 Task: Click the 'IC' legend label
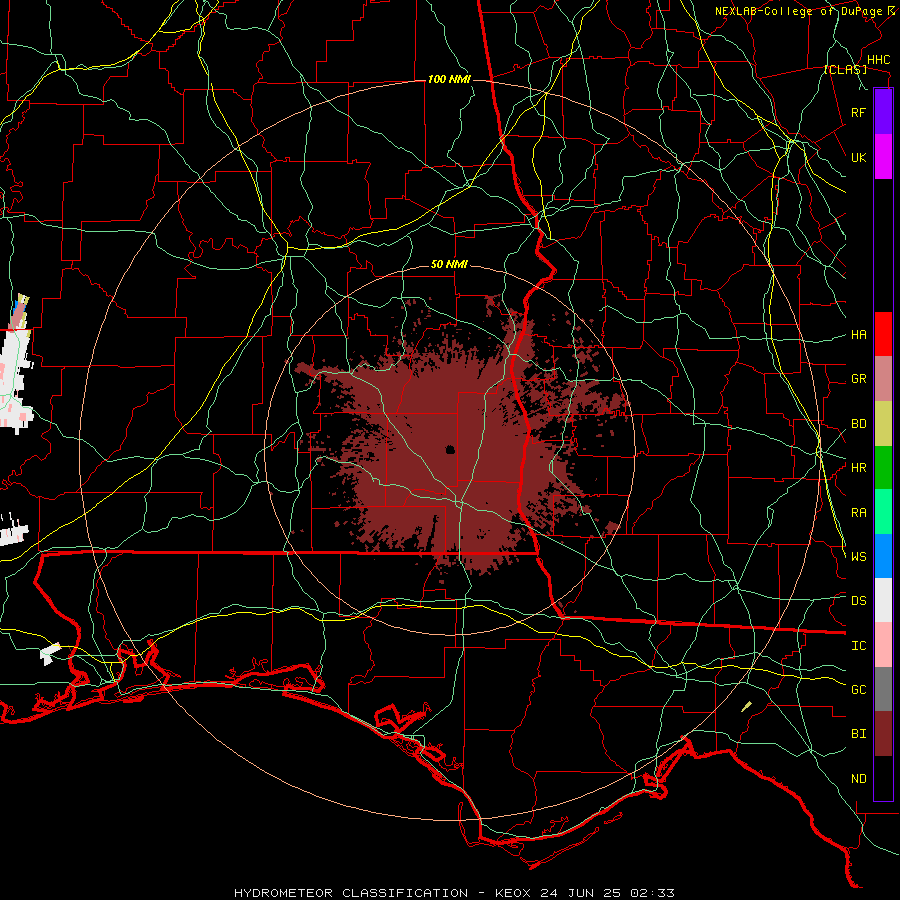pos(858,646)
